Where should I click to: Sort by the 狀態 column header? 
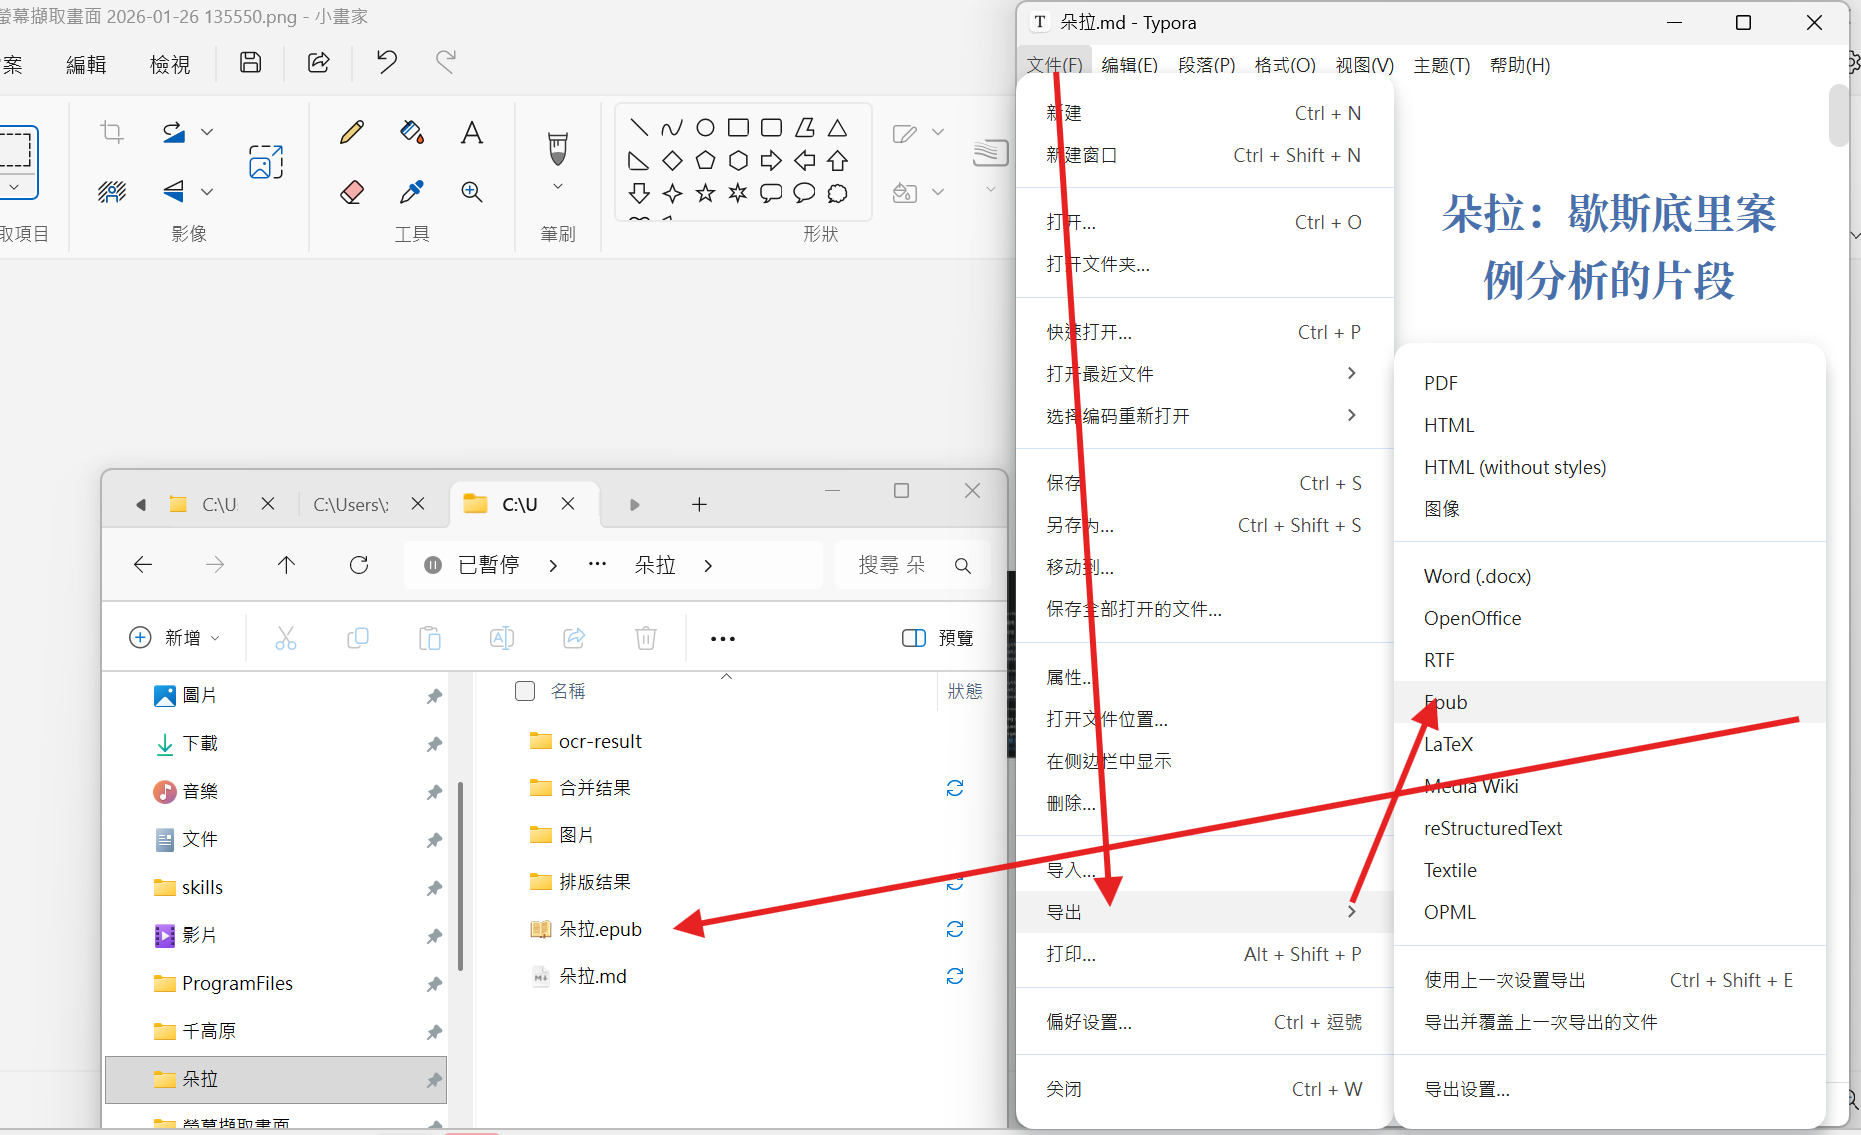coord(965,691)
